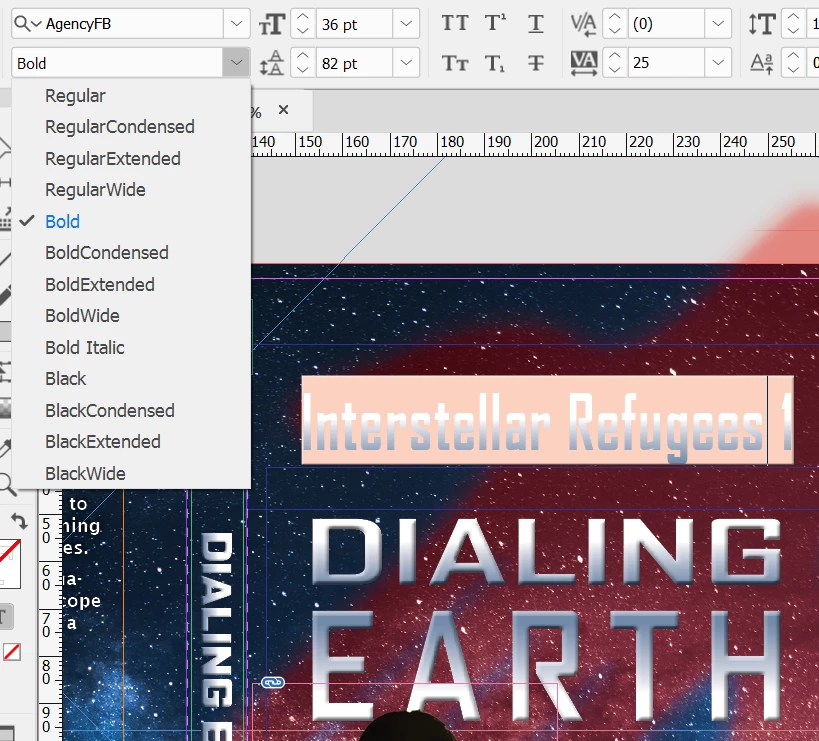819x741 pixels.
Task: Click the Superscript icon
Action: (x=495, y=23)
